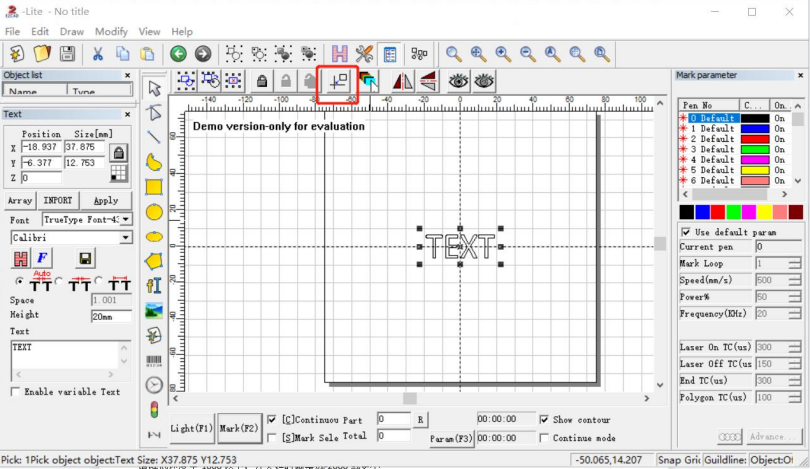This screenshot has width=810, height=469.
Task: Open the Draw menu
Action: 72,32
